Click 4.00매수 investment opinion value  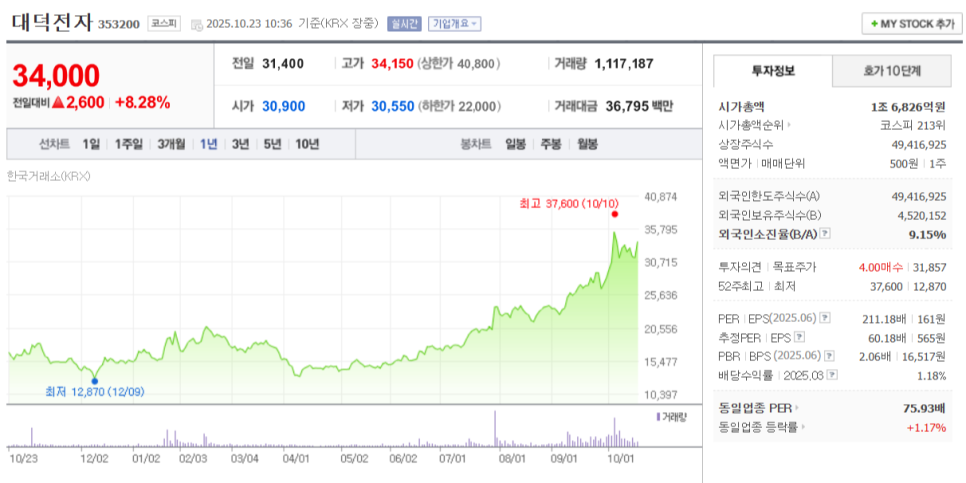point(881,267)
